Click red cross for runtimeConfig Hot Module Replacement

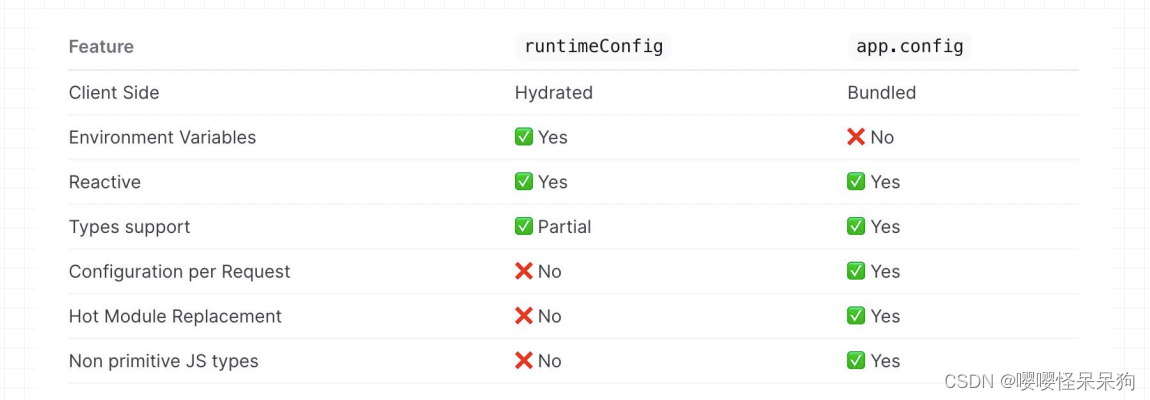point(524,316)
